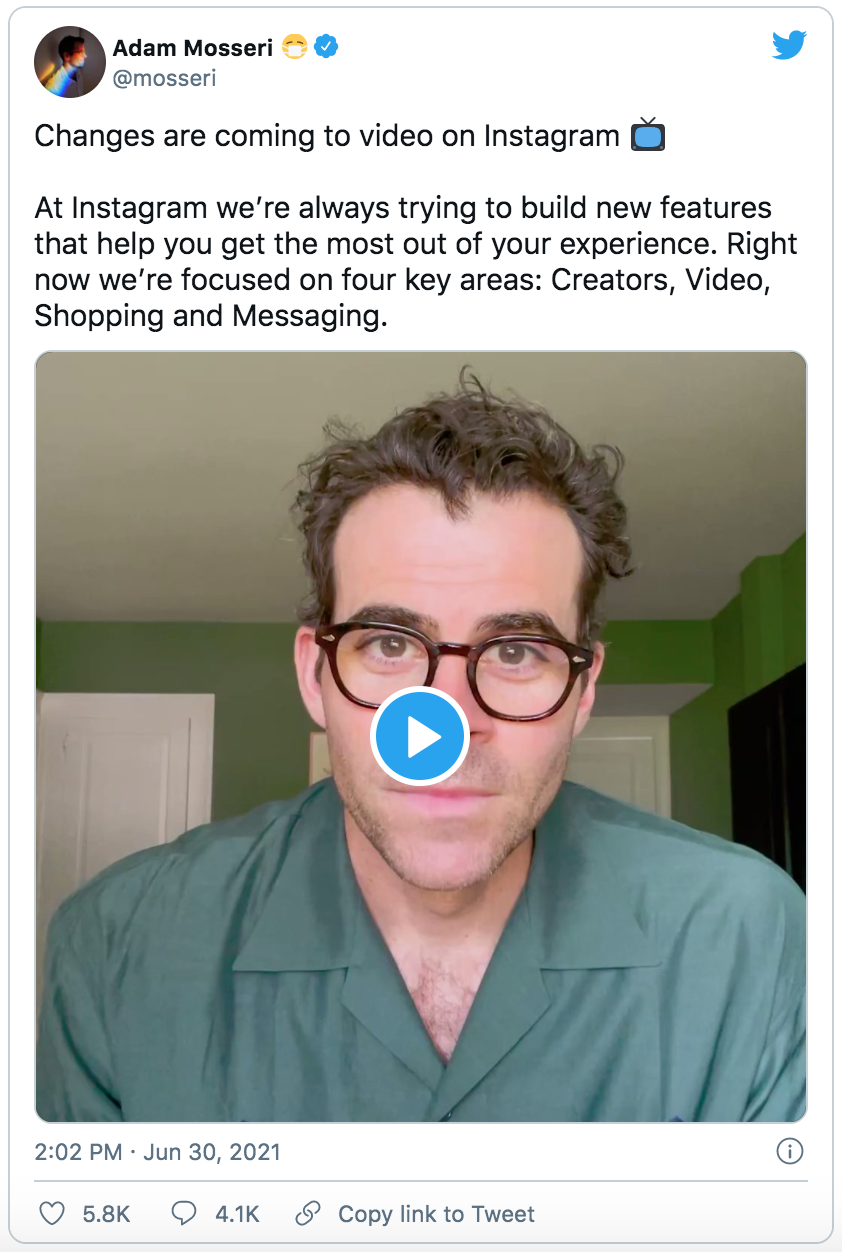Click the chain link icon
Viewport: 842px width, 1252px height.
point(308,1214)
